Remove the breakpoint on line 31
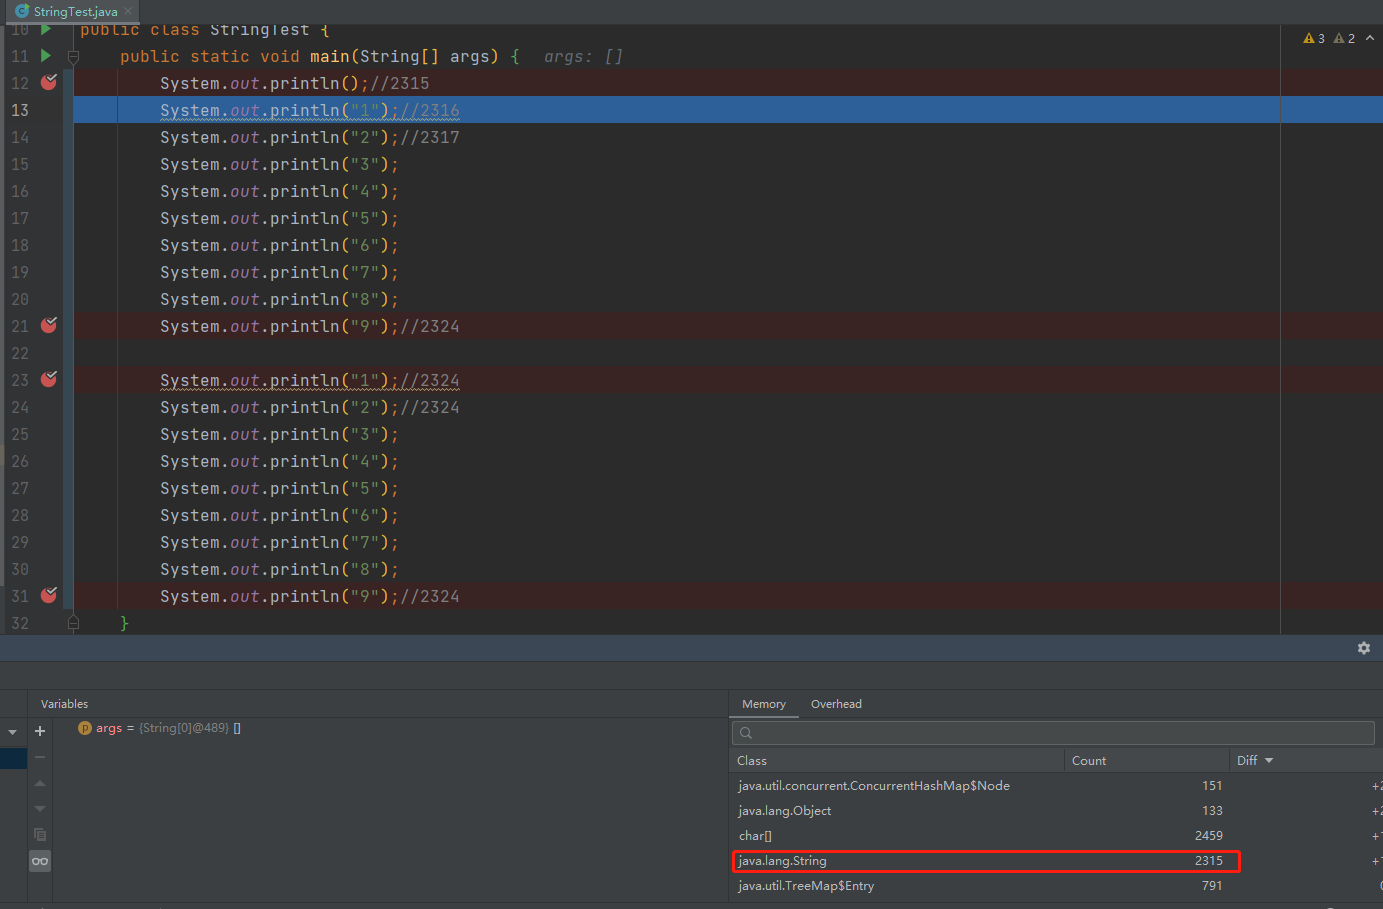Image resolution: width=1383 pixels, height=909 pixels. pyautogui.click(x=48, y=596)
